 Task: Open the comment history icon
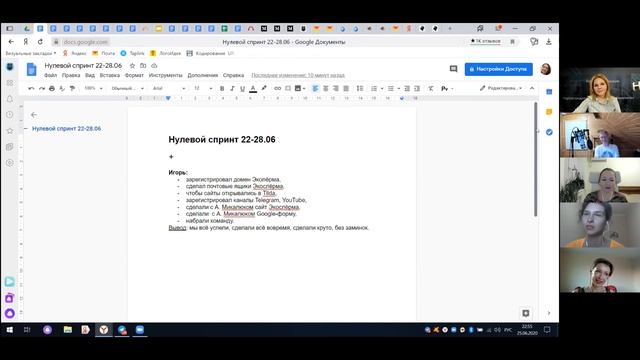[453, 69]
